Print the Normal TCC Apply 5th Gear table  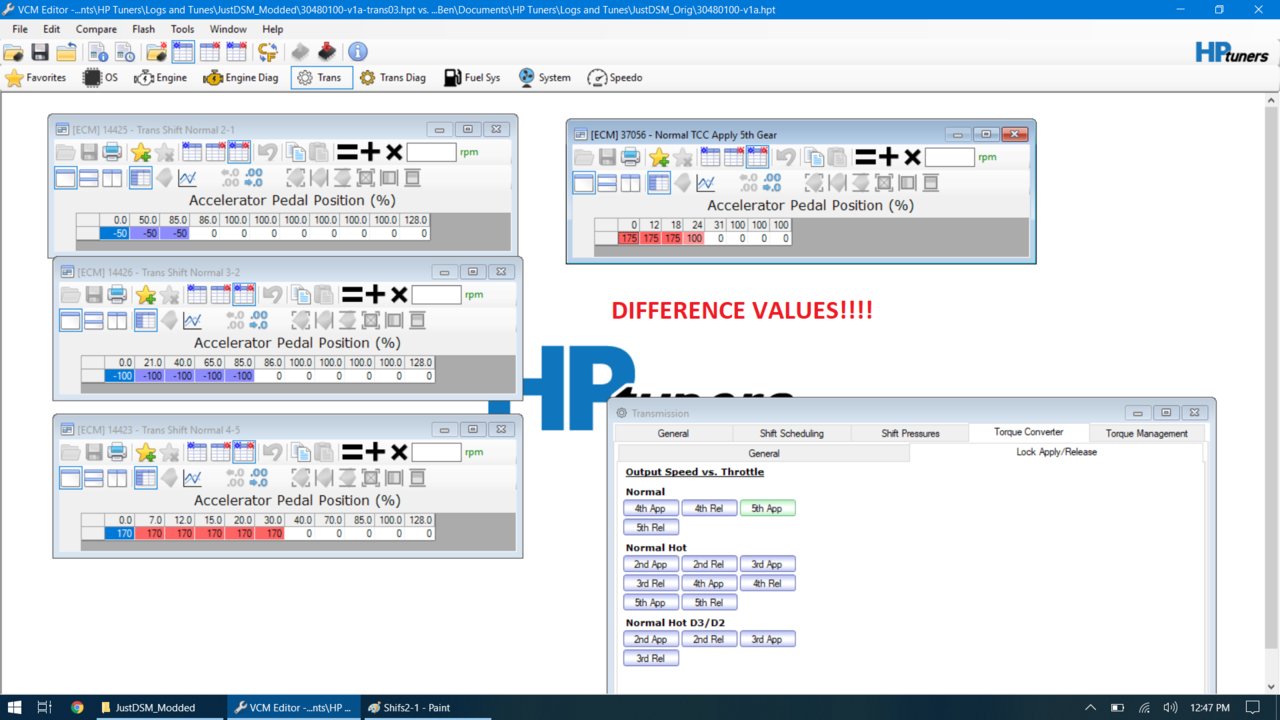[x=631, y=157]
